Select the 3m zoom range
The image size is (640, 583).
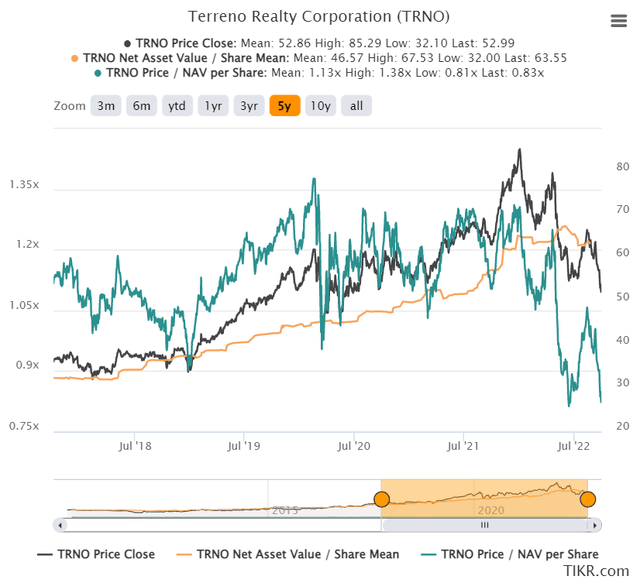(x=105, y=106)
